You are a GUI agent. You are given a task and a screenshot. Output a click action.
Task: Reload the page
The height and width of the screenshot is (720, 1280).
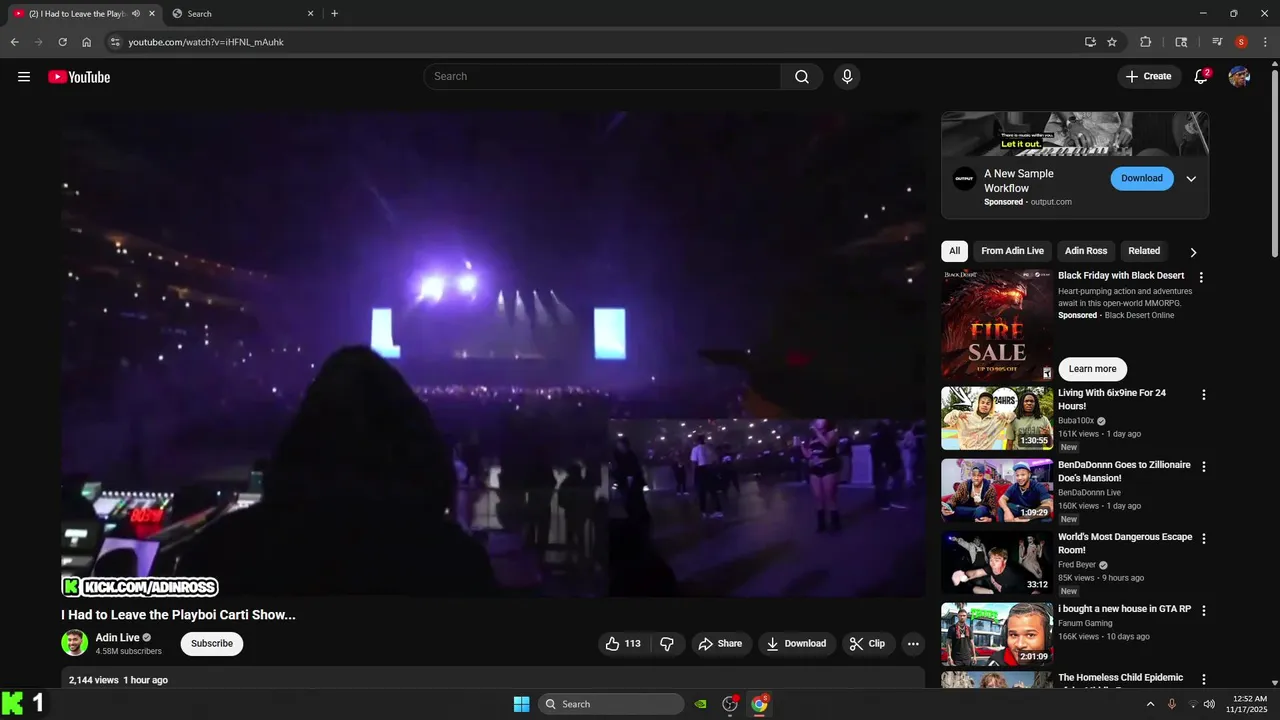62,42
